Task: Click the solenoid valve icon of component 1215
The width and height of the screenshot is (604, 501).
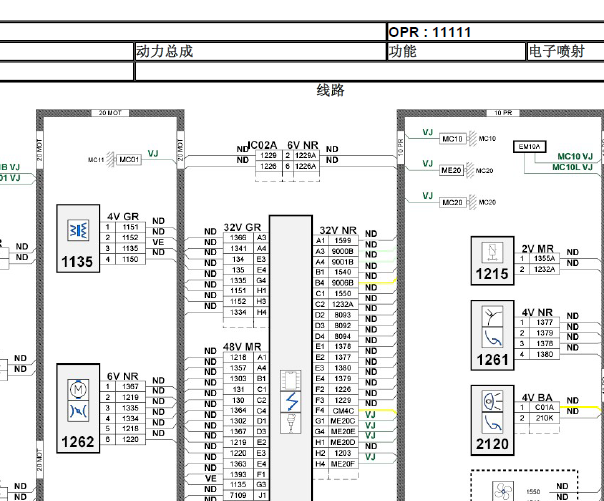Action: pyautogui.click(x=492, y=252)
